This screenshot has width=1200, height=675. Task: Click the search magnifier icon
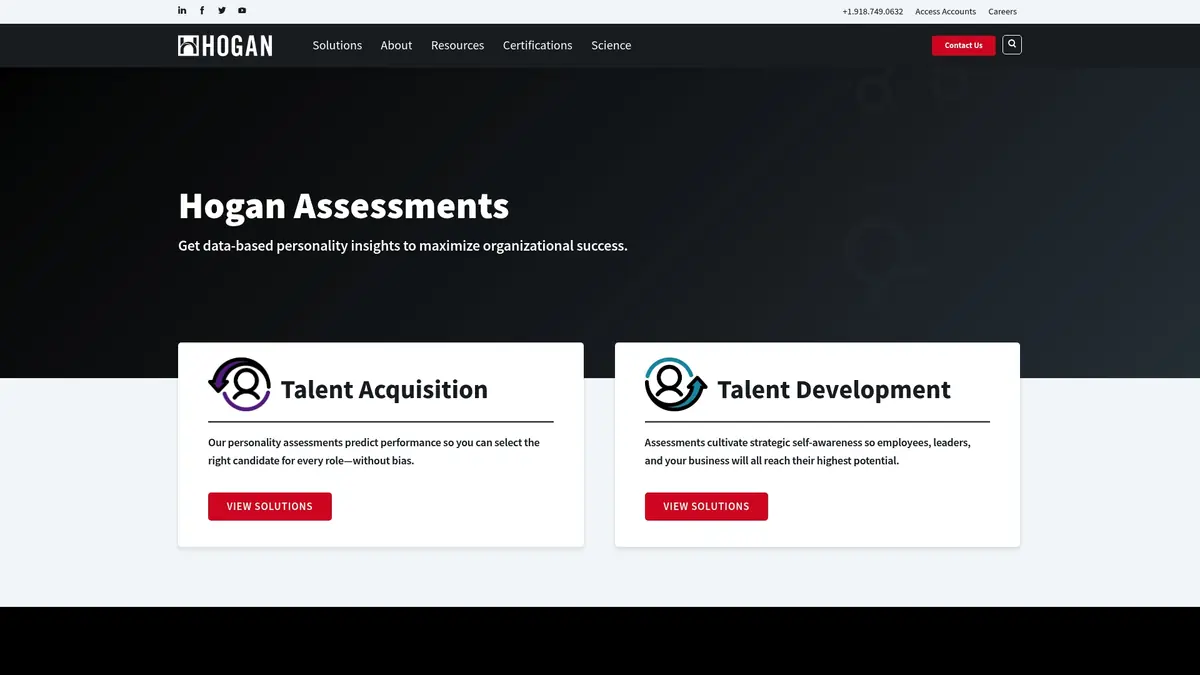[1012, 44]
